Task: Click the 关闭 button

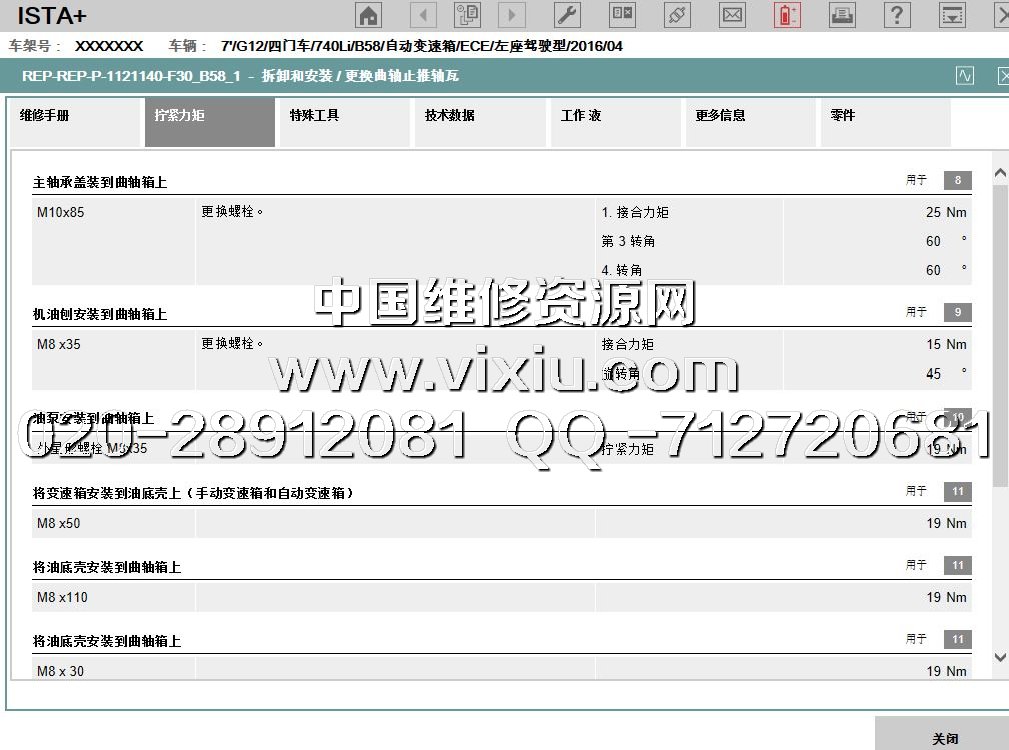Action: (944, 738)
